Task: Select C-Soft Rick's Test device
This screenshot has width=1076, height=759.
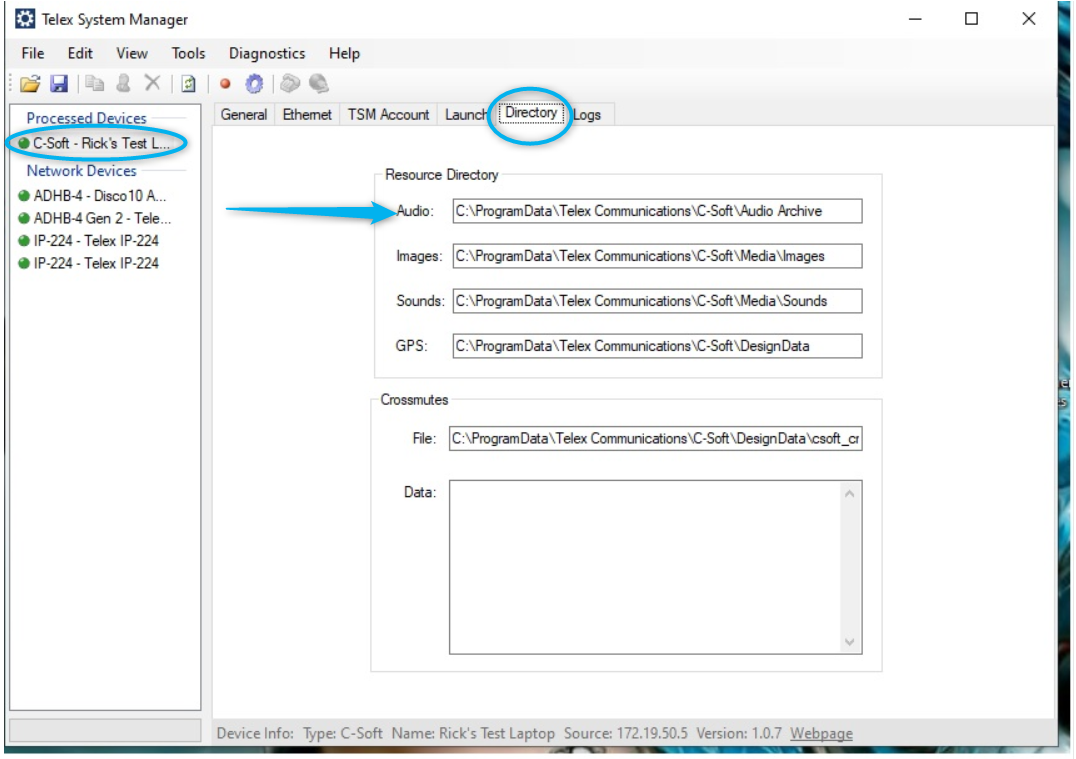Action: pyautogui.click(x=102, y=143)
